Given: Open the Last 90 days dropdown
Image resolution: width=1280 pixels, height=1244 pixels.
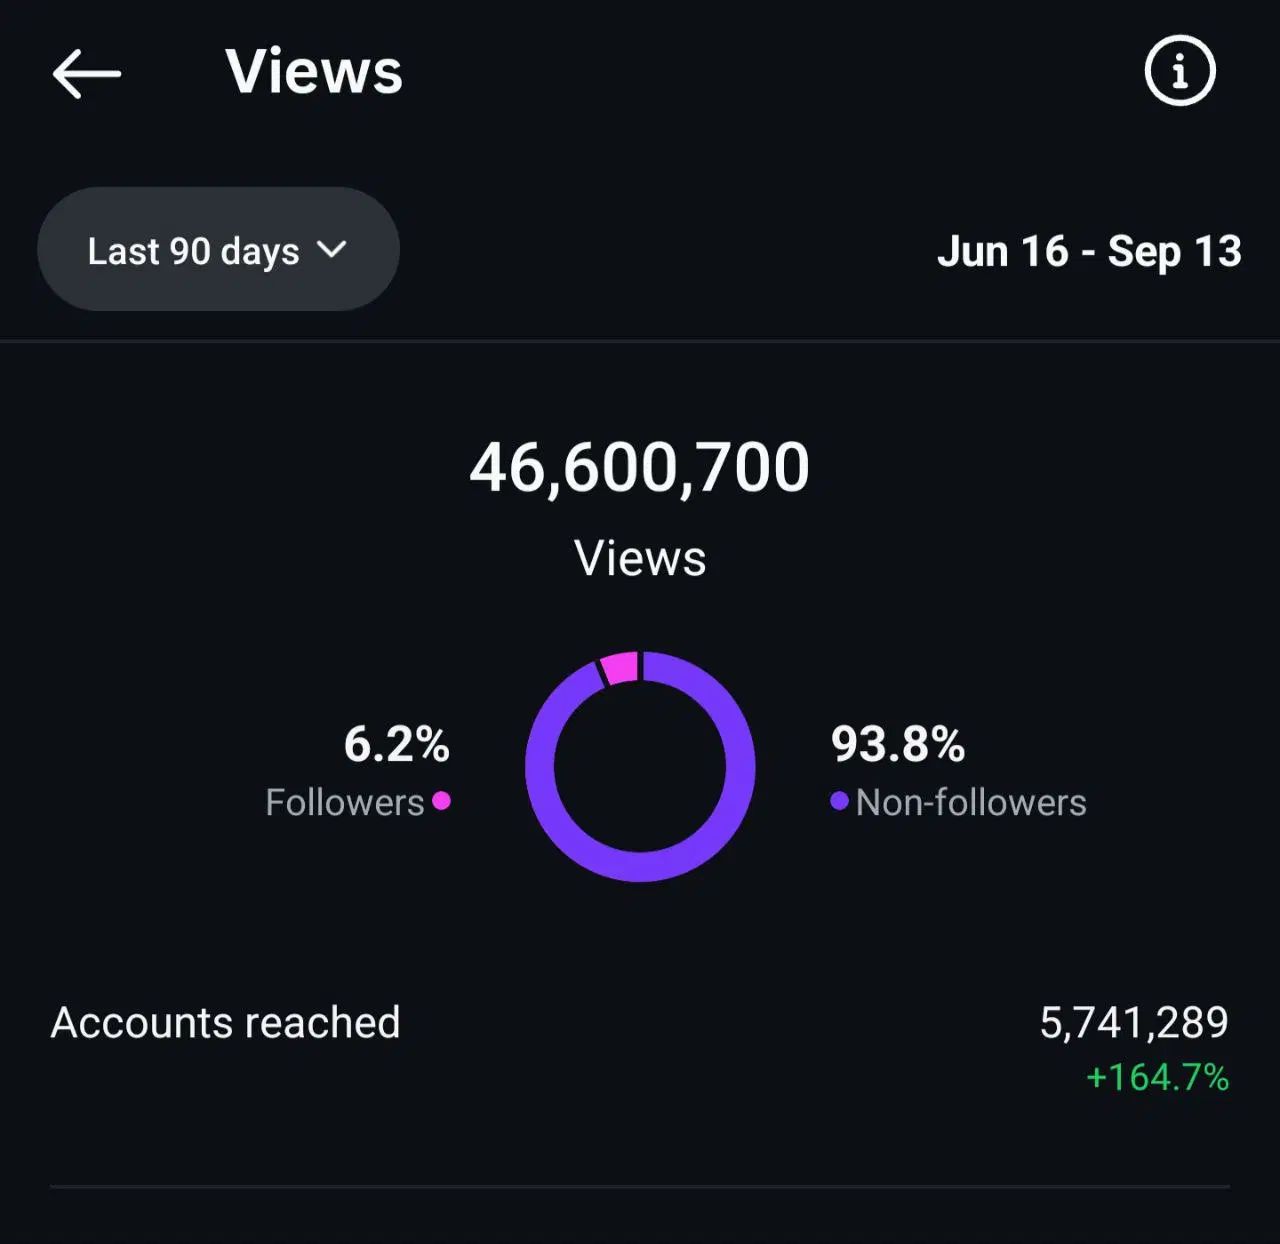Looking at the screenshot, I should 218,250.
